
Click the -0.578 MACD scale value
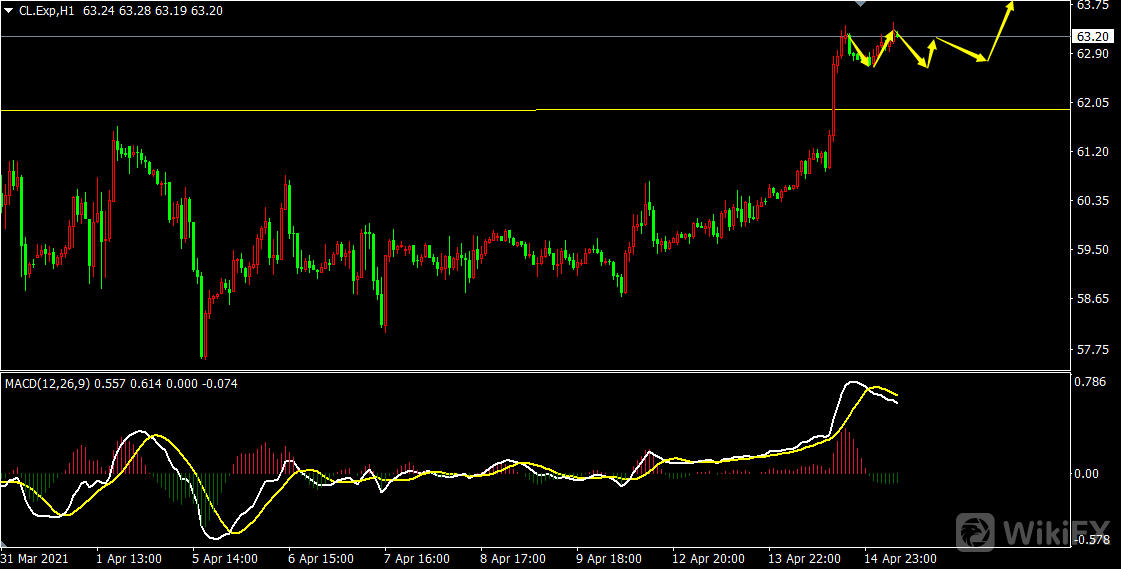click(x=1089, y=541)
